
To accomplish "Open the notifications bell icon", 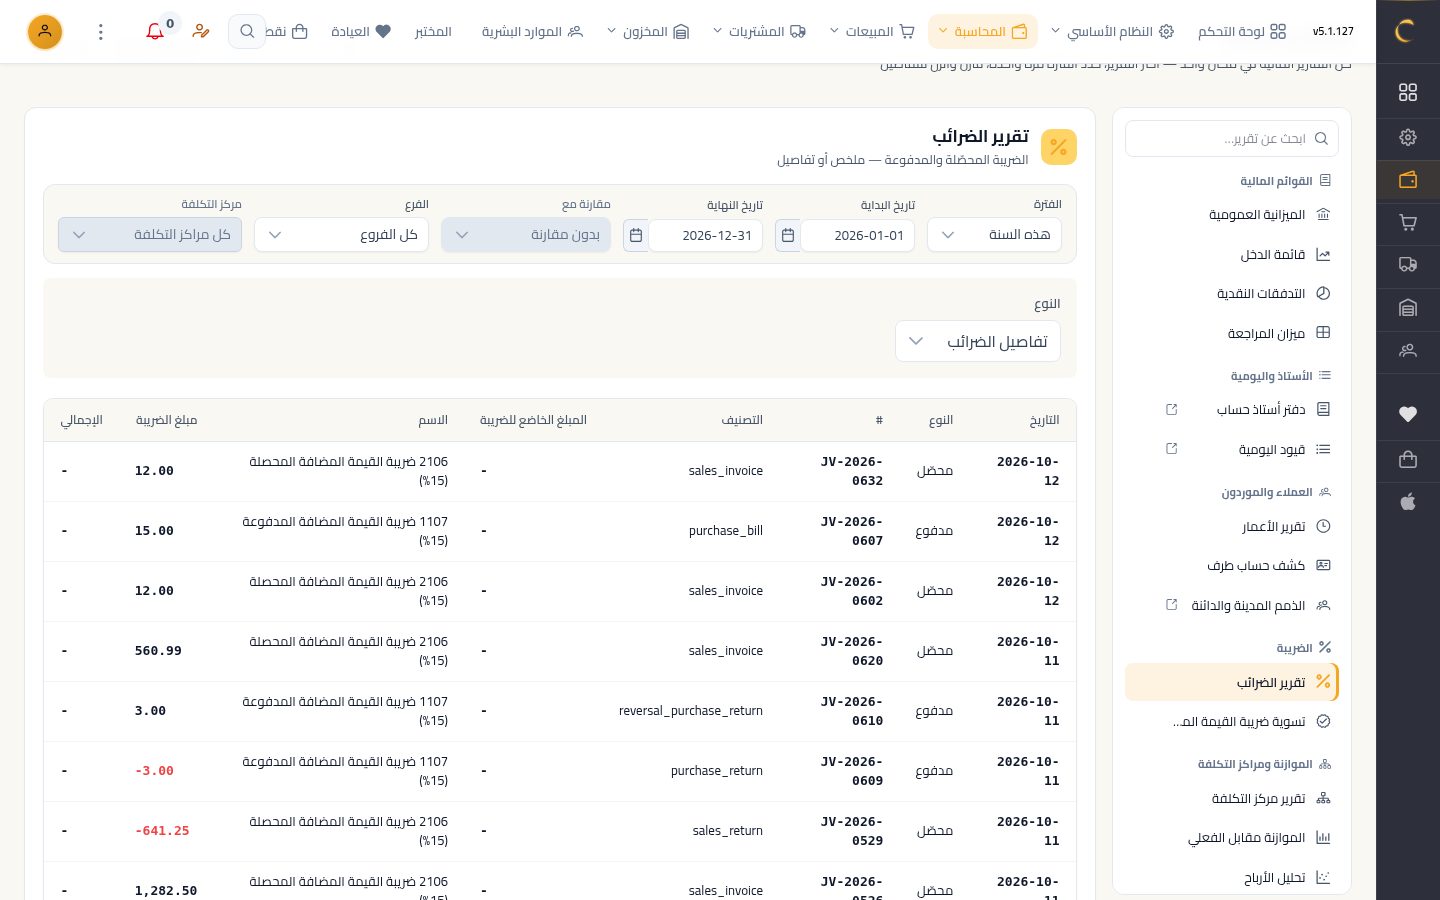I will coord(155,32).
